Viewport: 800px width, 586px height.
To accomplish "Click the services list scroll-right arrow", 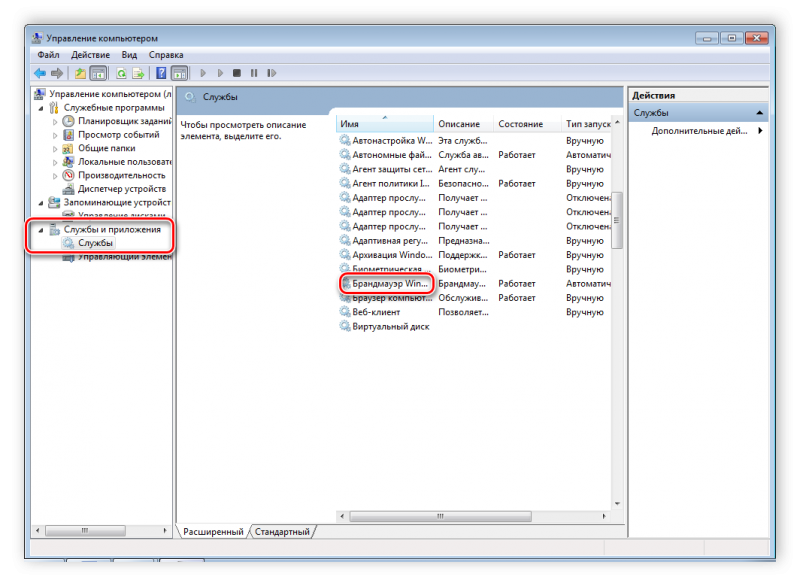I will tap(604, 517).
